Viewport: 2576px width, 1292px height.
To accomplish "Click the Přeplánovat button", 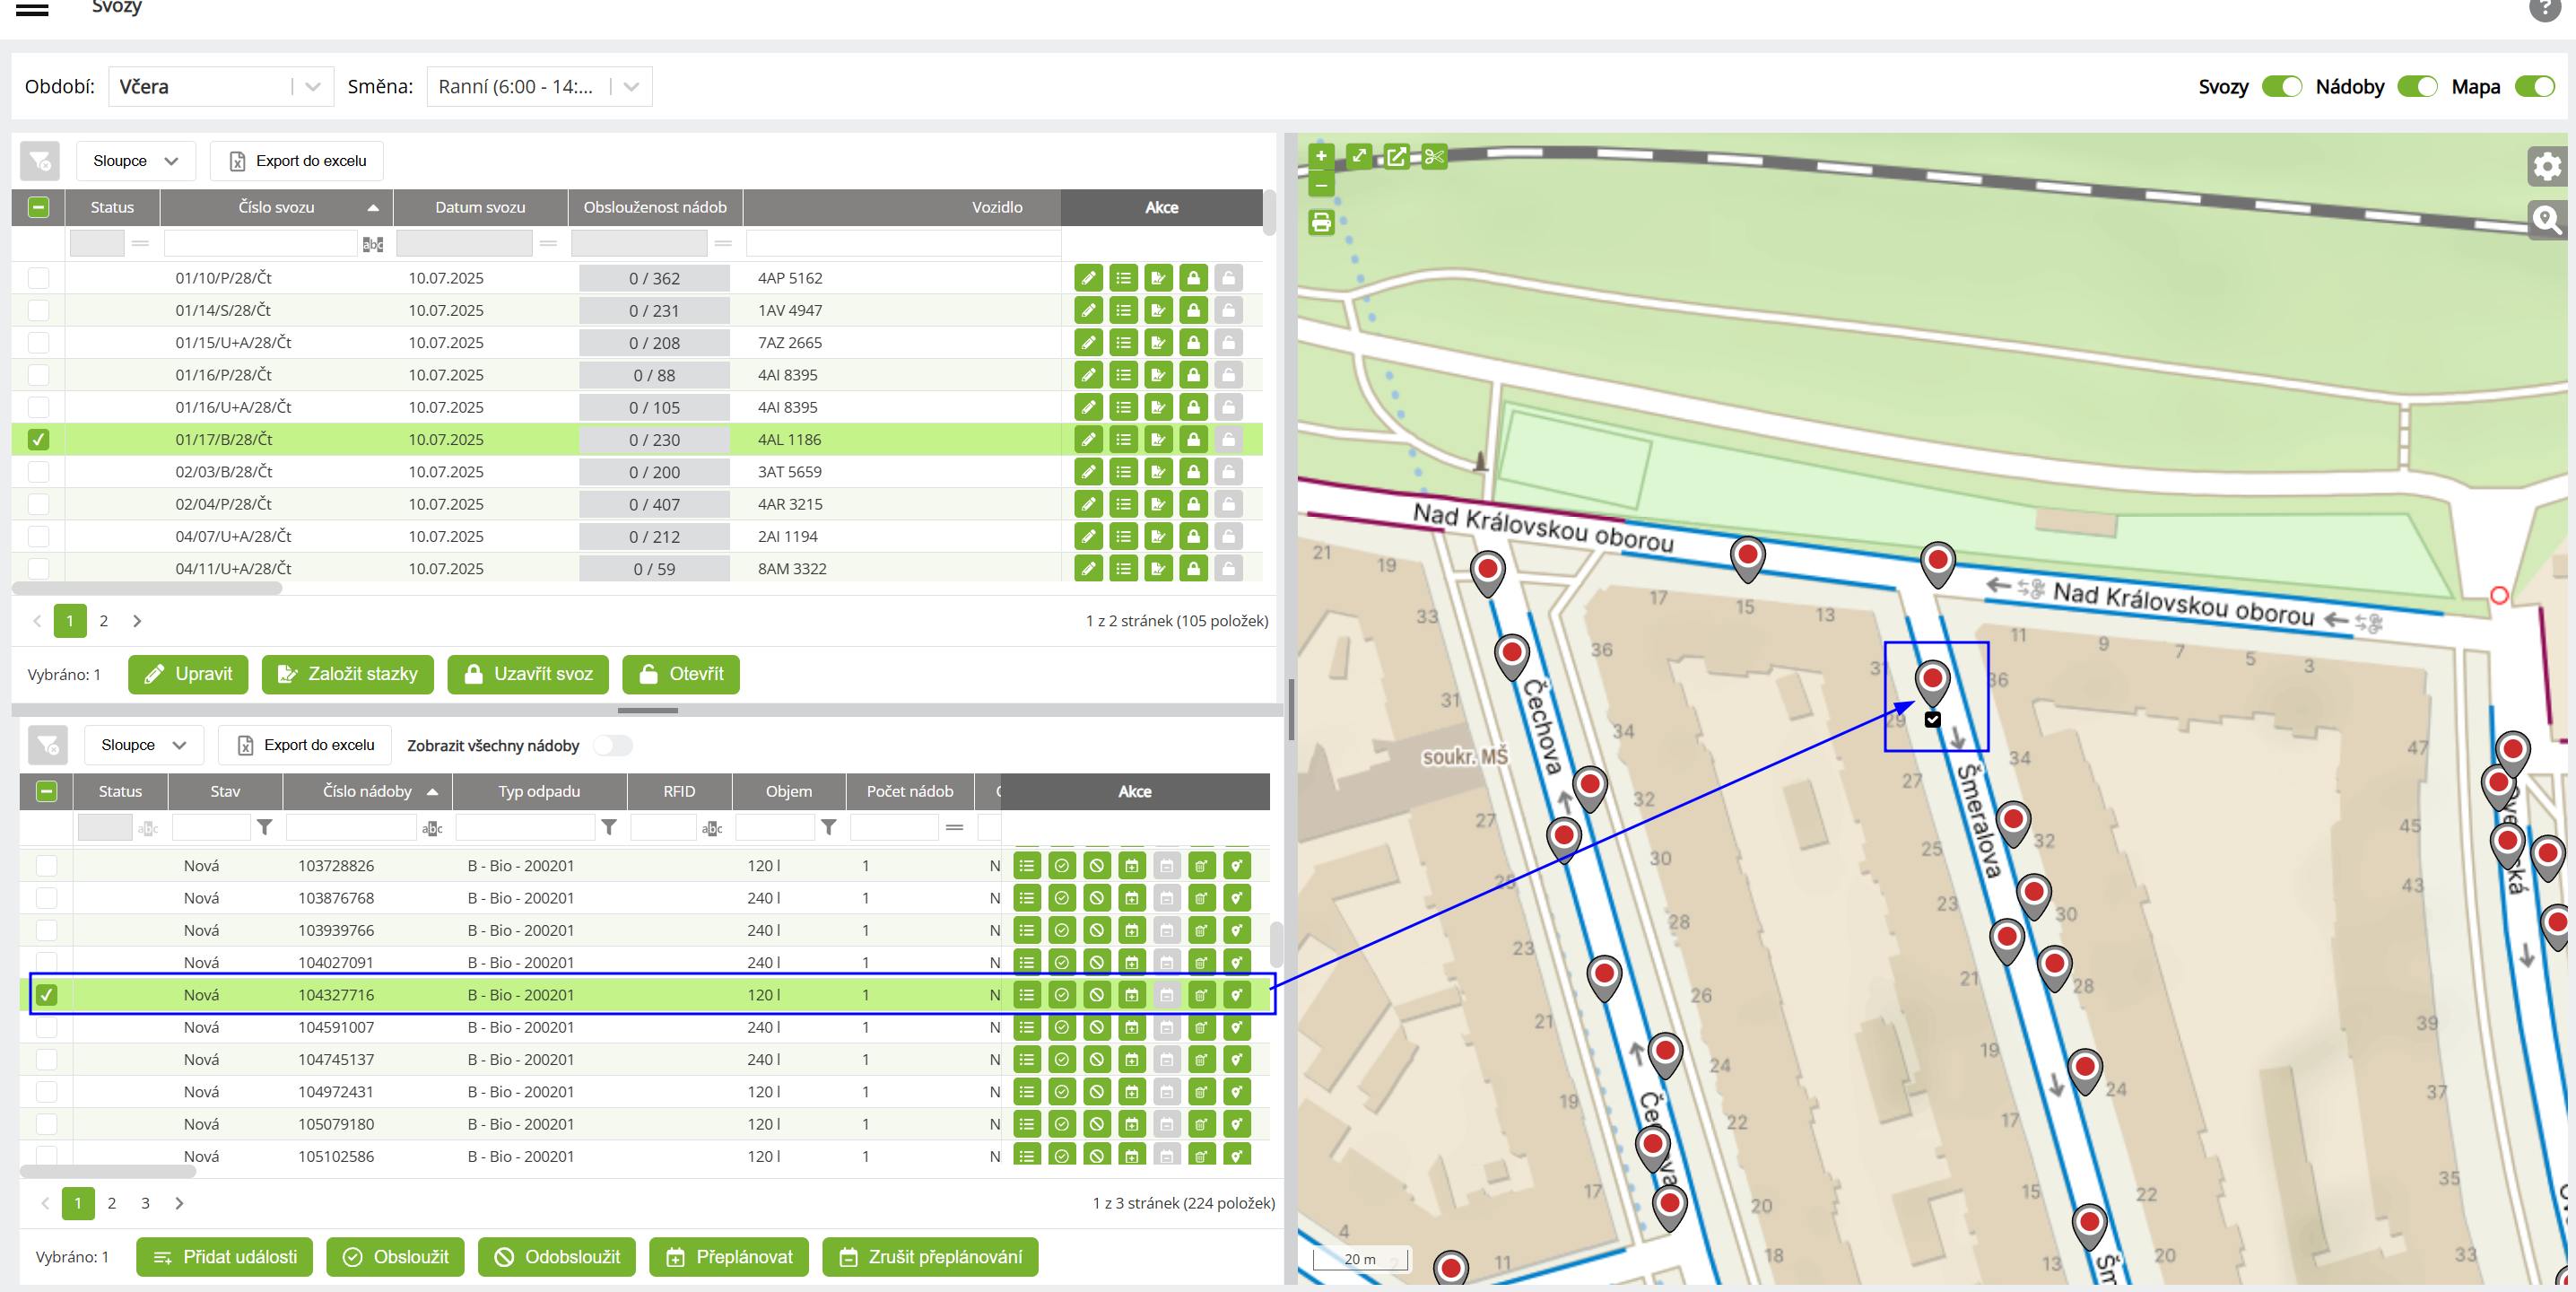I will pos(730,1257).
